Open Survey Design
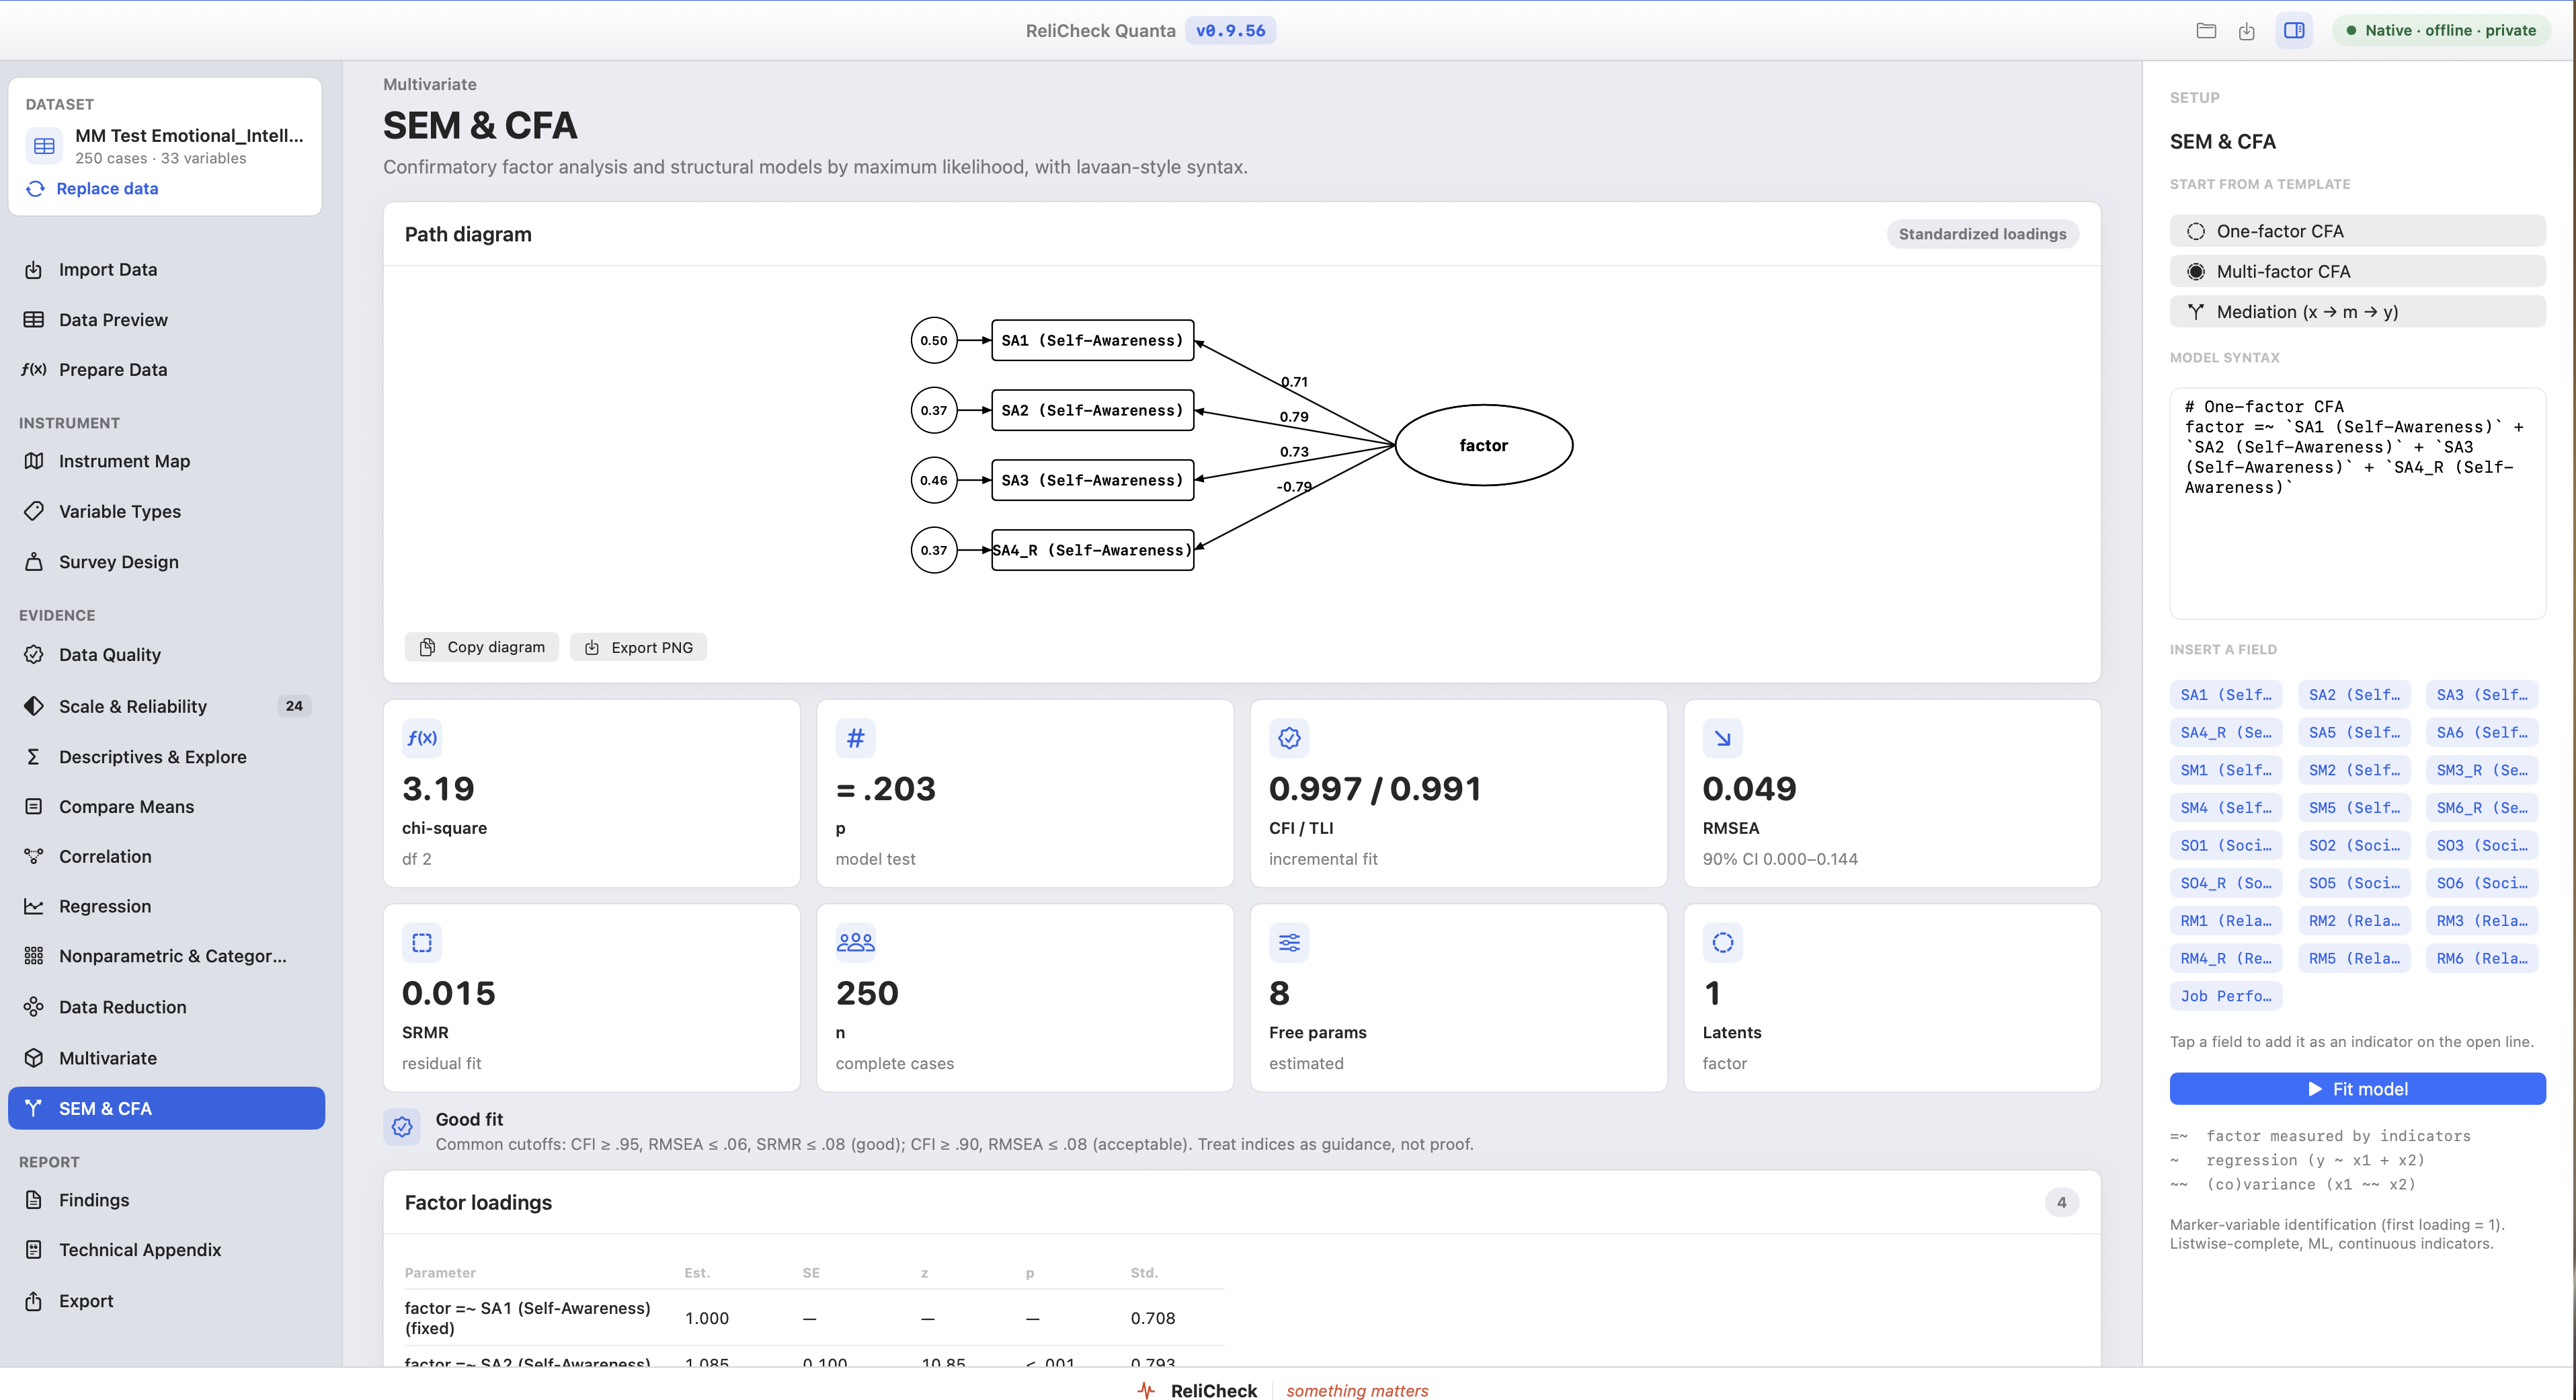2576x1400 pixels. 166,562
